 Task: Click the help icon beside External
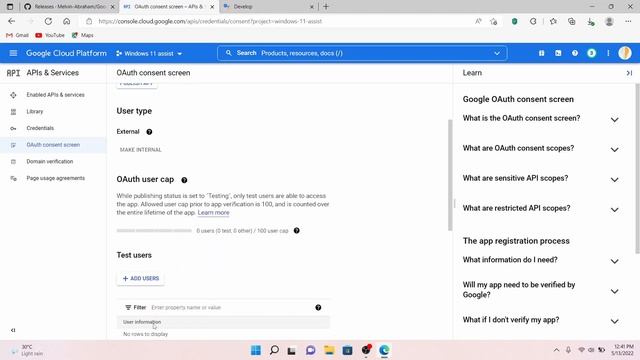point(149,132)
